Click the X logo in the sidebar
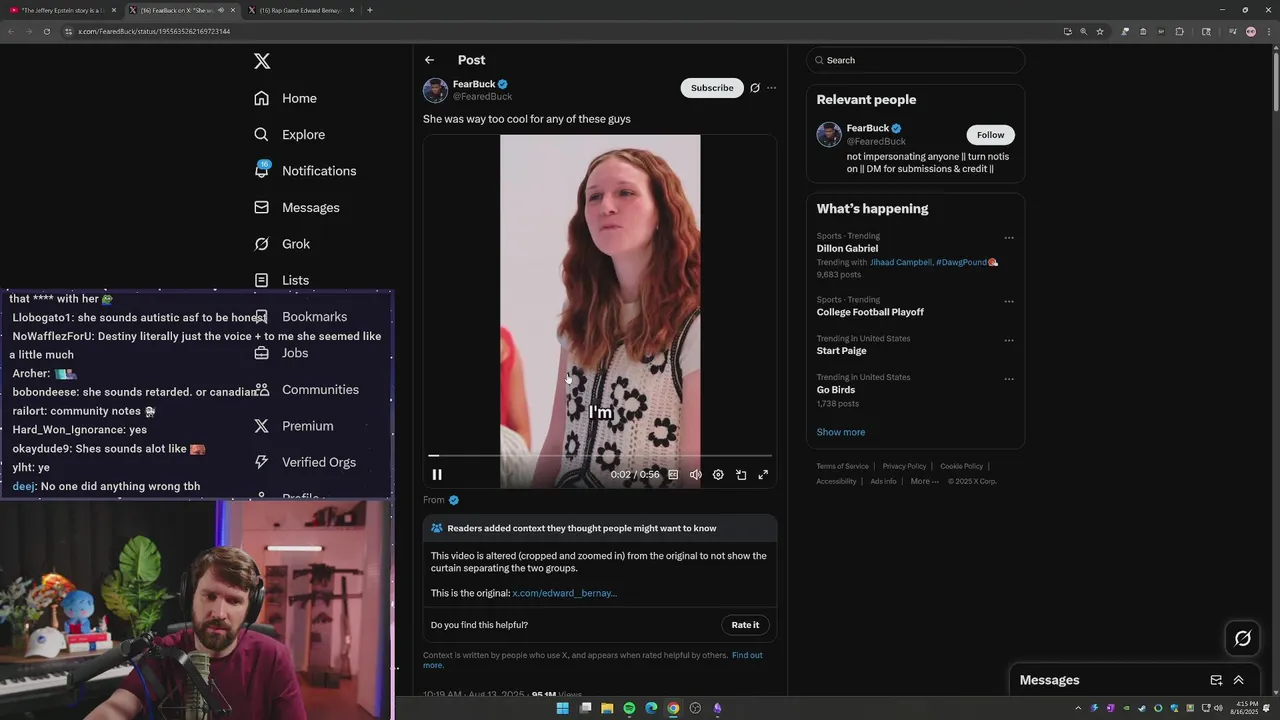 coord(262,61)
